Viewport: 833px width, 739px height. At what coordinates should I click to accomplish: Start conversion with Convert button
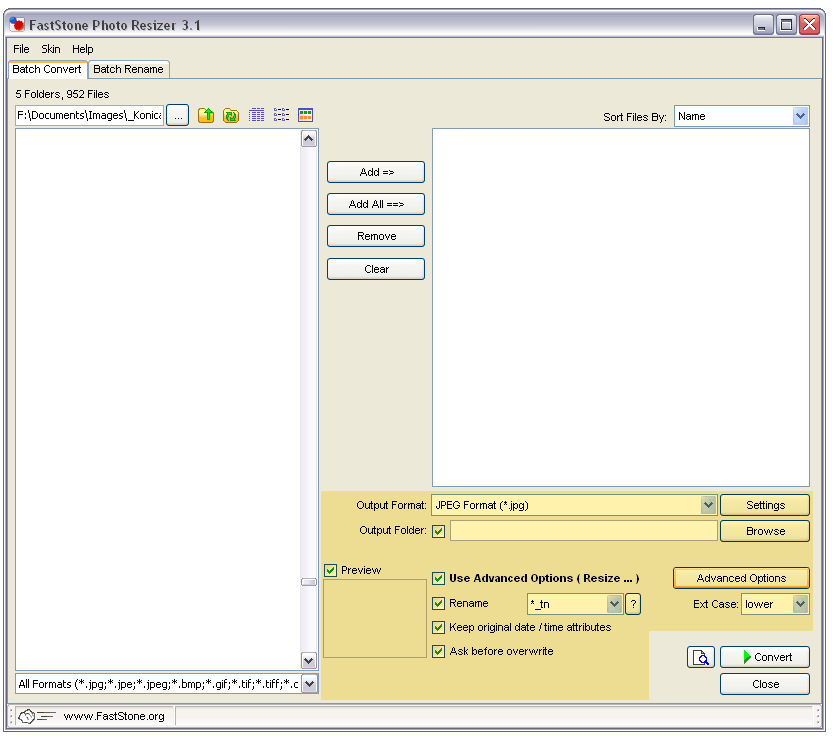tap(765, 657)
